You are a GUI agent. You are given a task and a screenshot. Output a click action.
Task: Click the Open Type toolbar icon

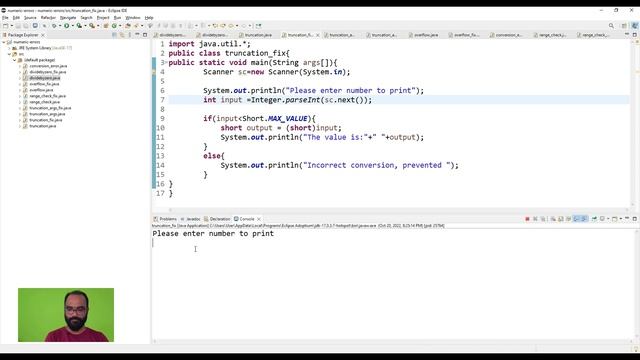click(x=128, y=26)
